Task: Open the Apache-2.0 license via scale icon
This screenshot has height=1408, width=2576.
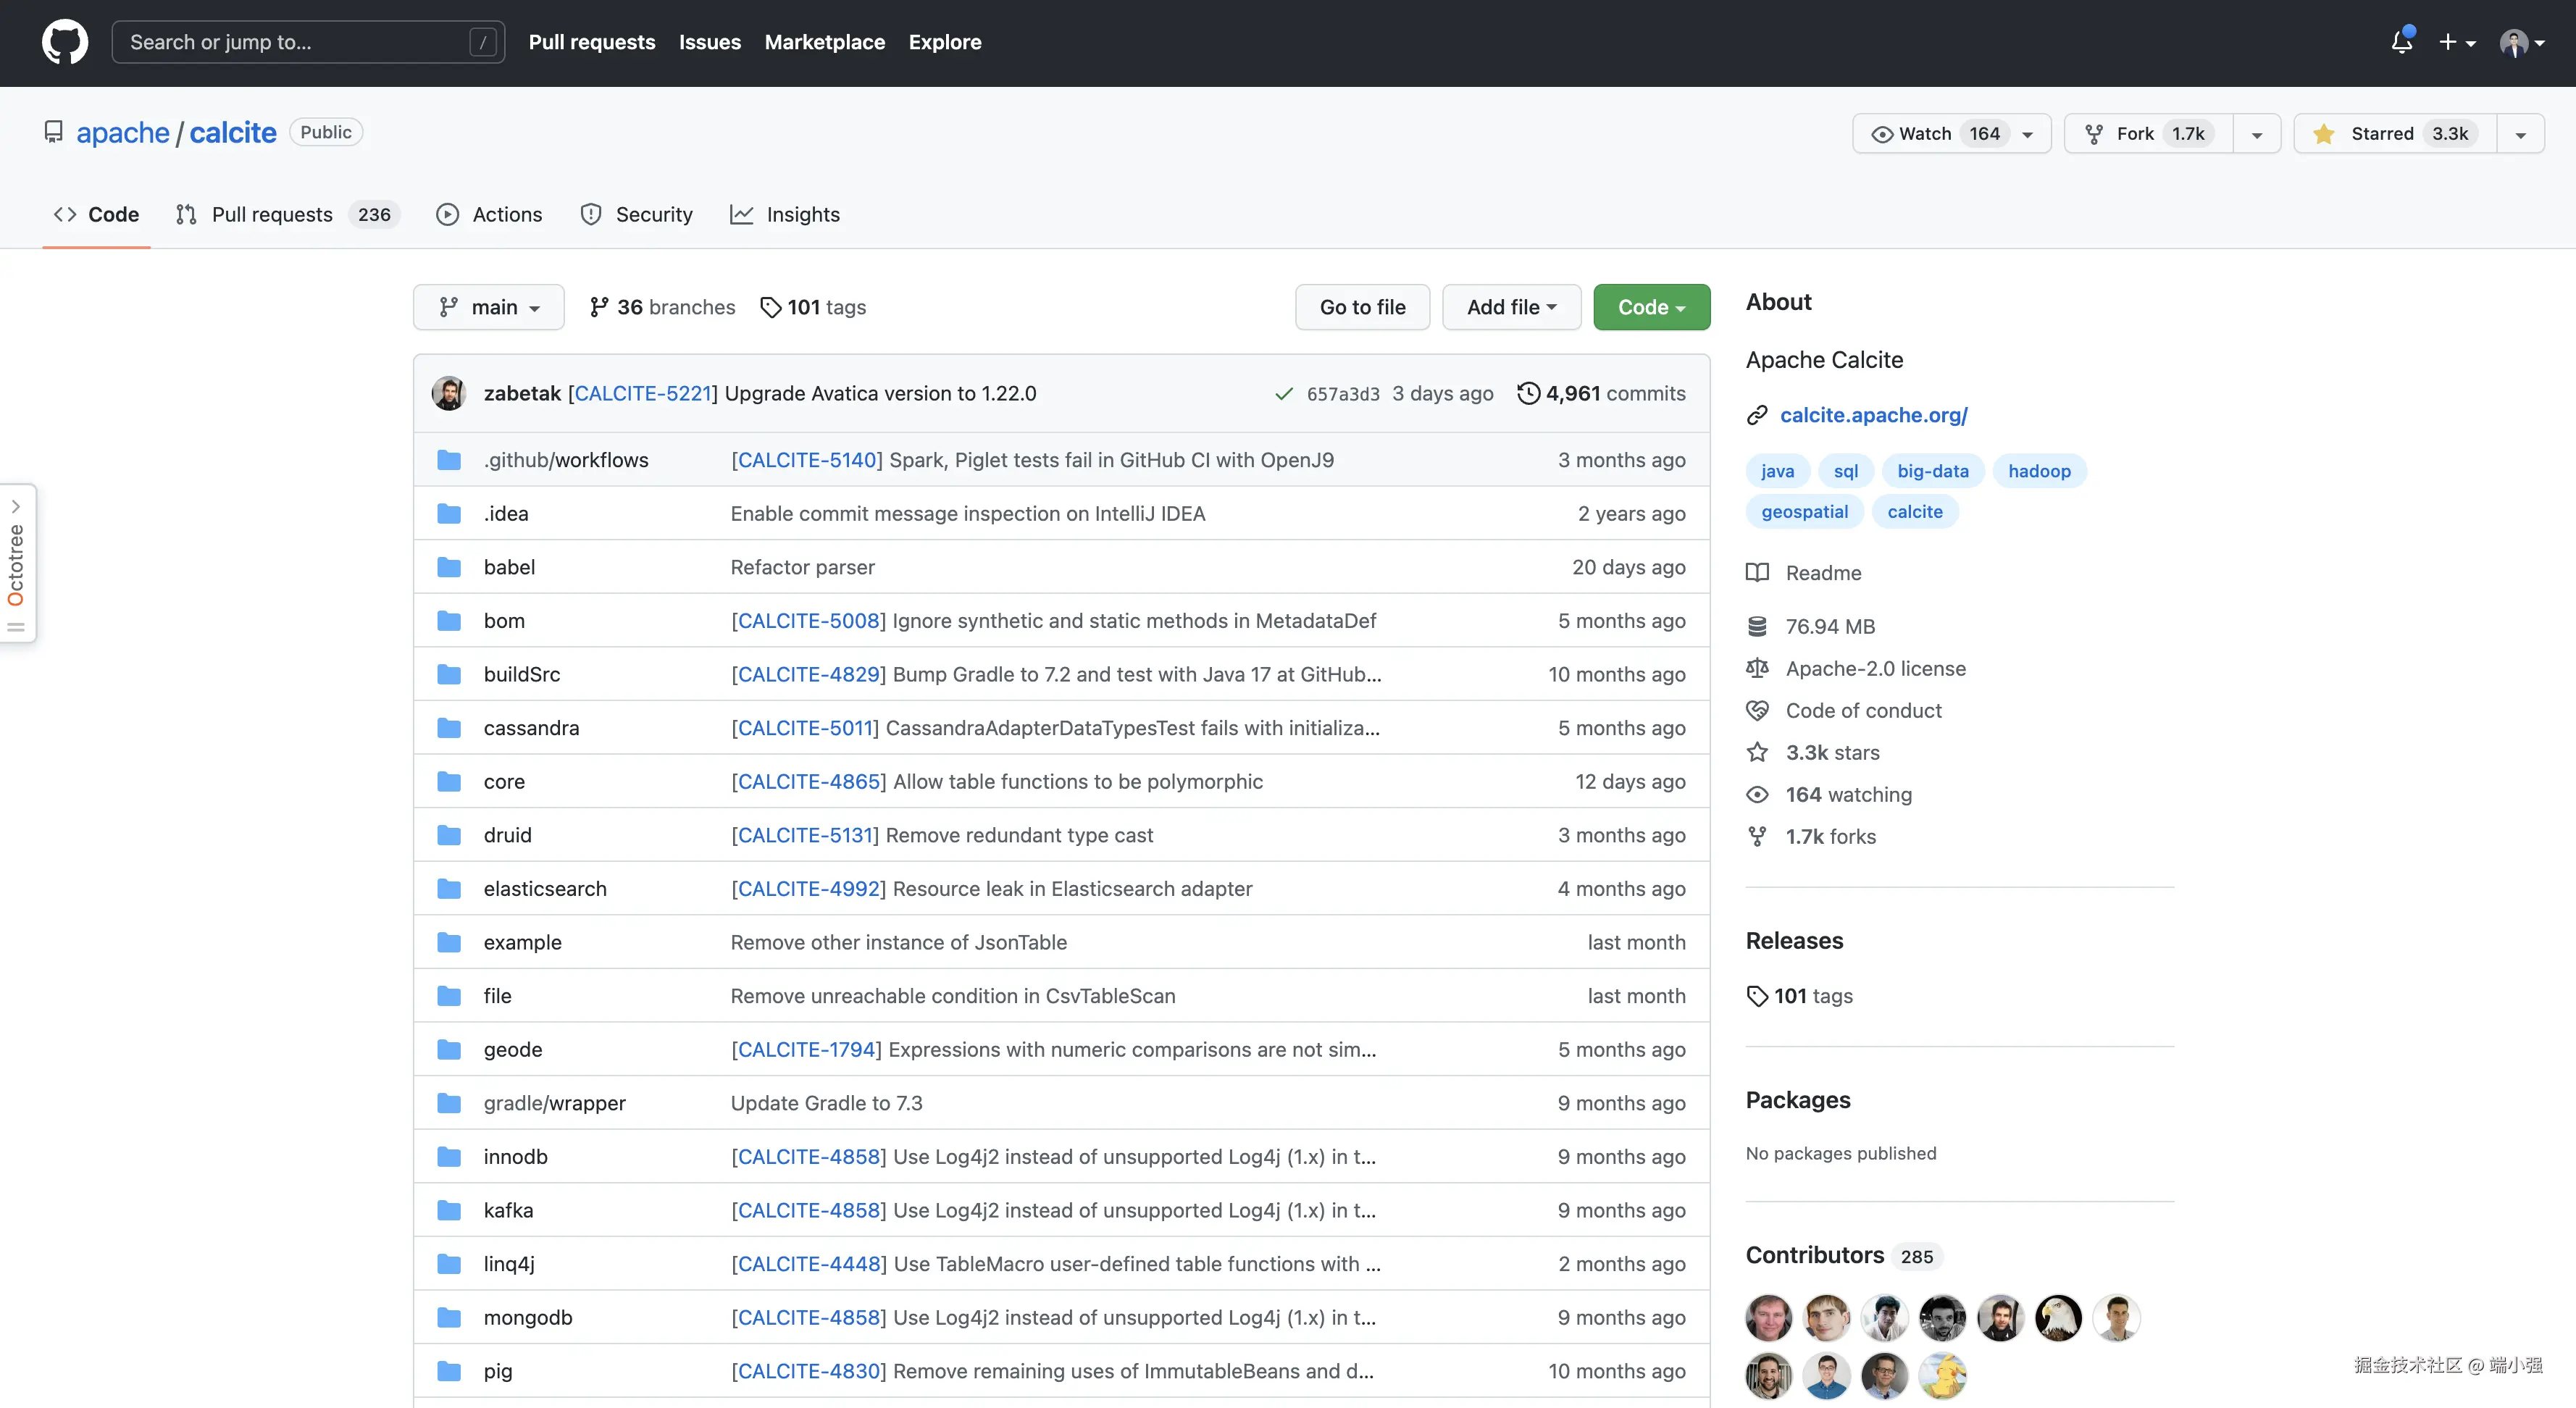Action: point(1757,668)
